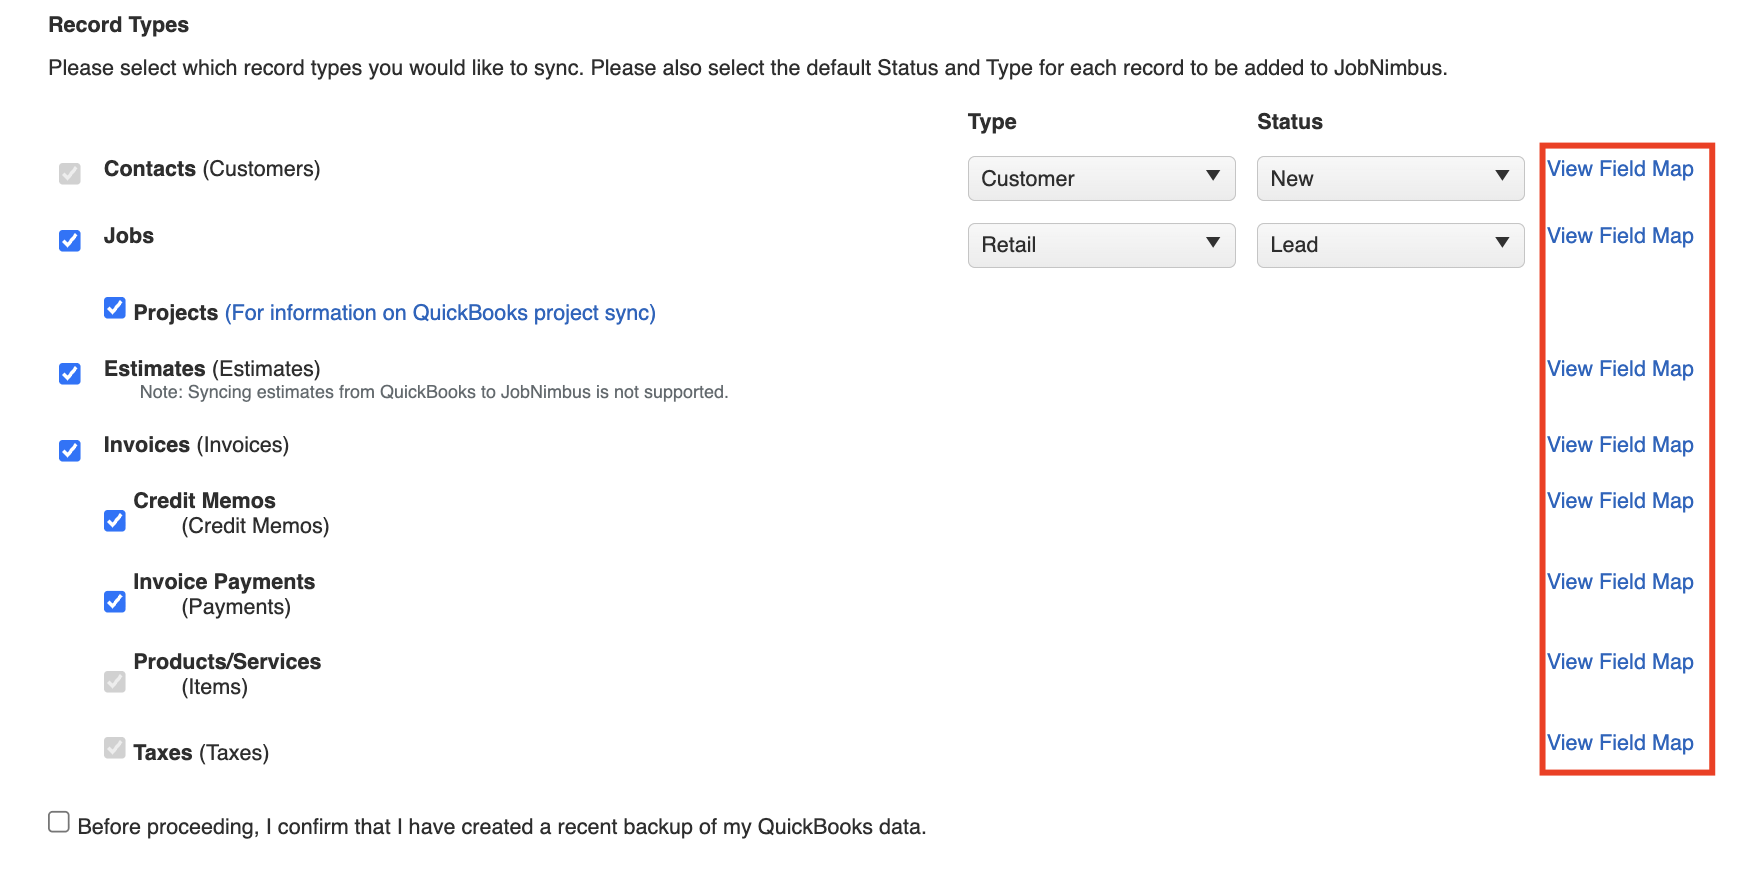Screen dimensions: 1754x874
Task: Confirm the QuickBooks backup checkbox
Action: click(x=59, y=822)
